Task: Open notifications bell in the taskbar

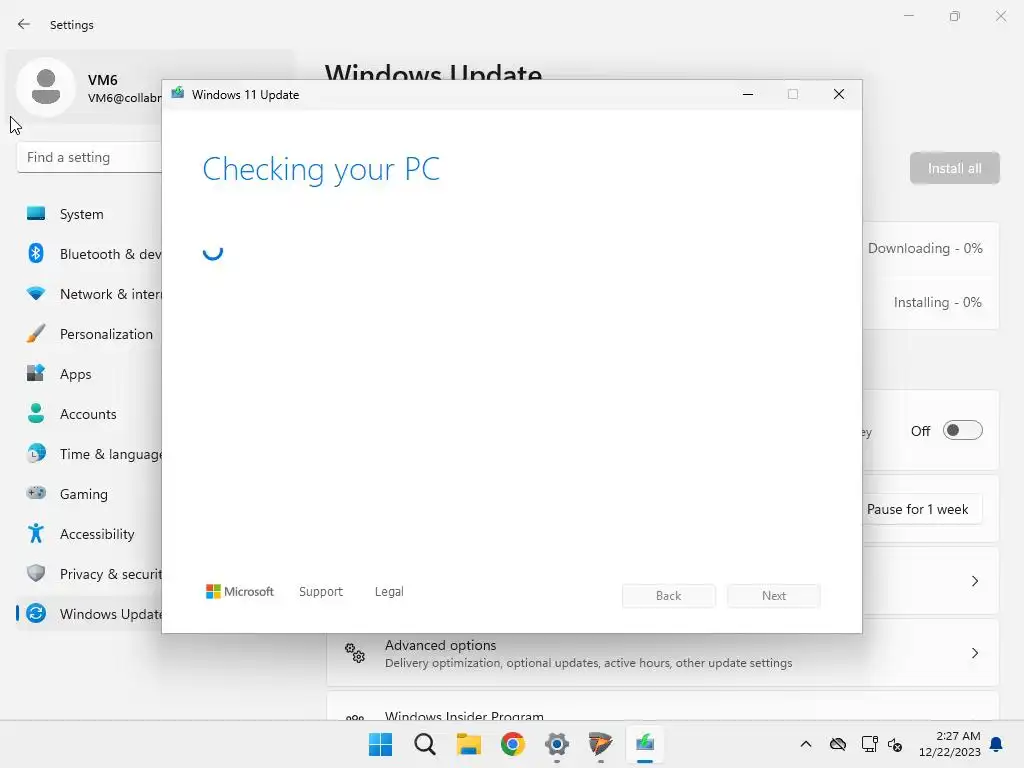Action: click(996, 744)
